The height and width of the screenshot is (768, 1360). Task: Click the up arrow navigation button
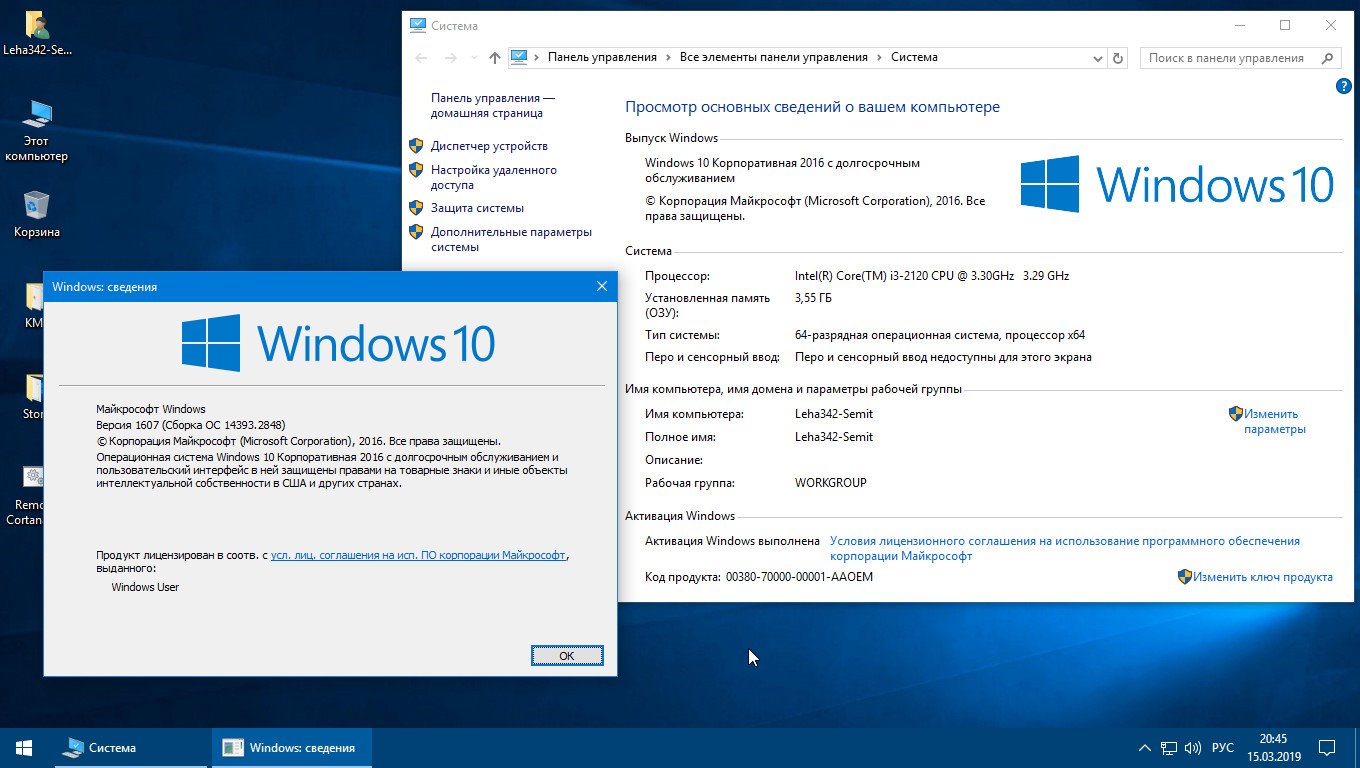[495, 58]
